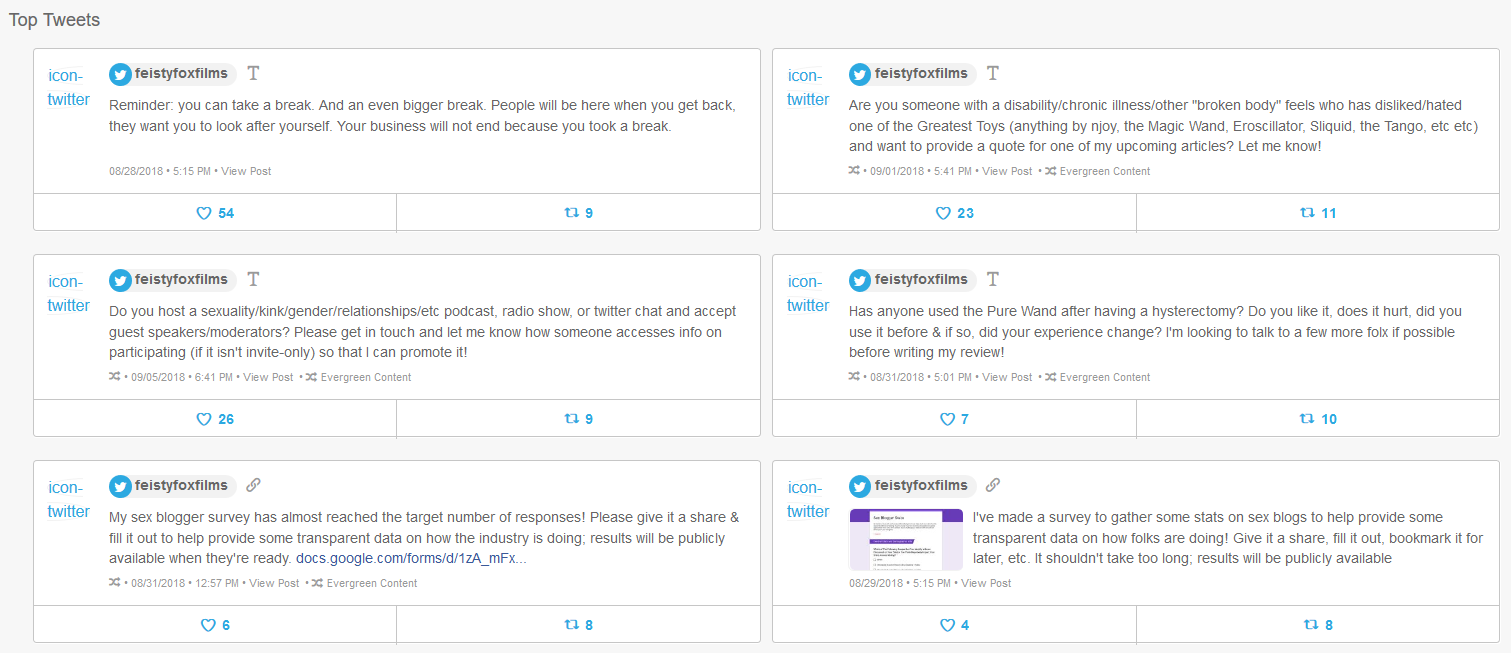Screen dimensions: 1511x653
Task: Click icon-twitter label on the podcast tweet
Action: click(69, 293)
